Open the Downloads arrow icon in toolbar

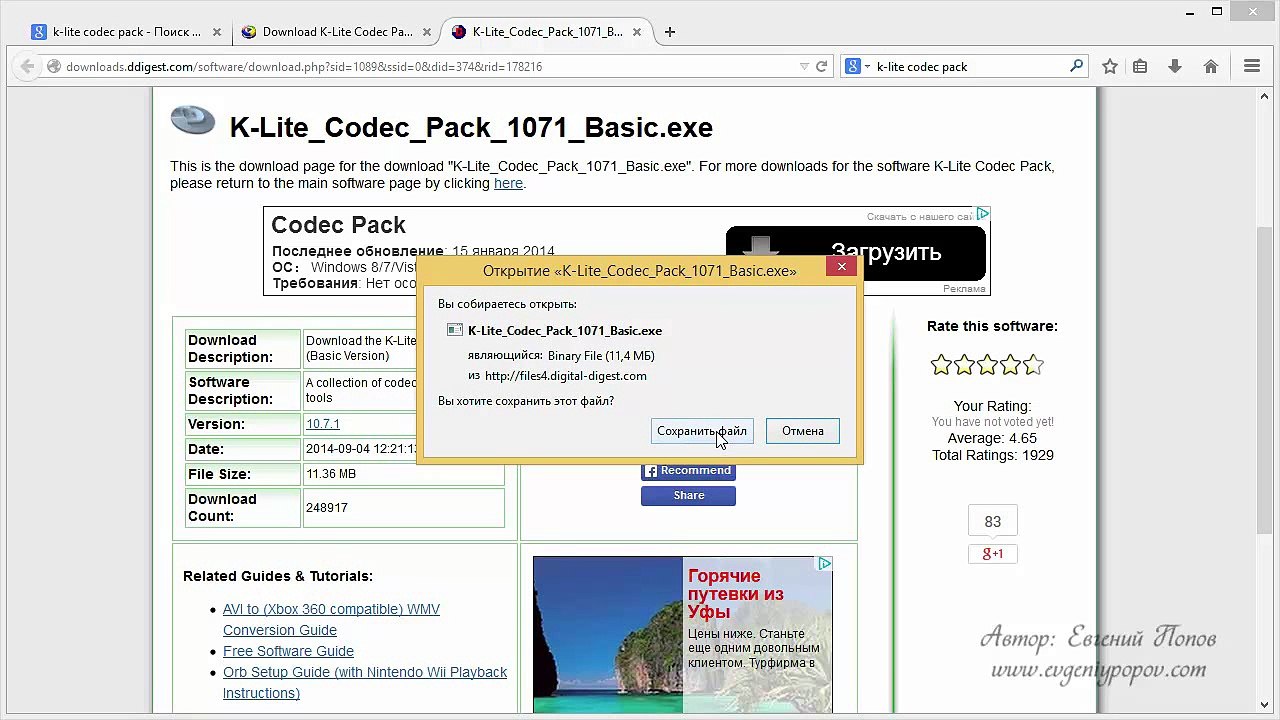(x=1175, y=67)
